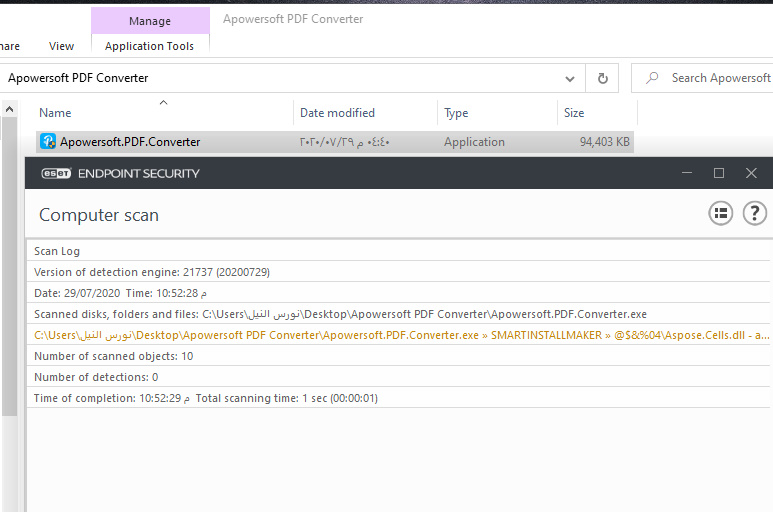Open ESET help via question mark icon
The image size is (773, 512).
pos(754,213)
